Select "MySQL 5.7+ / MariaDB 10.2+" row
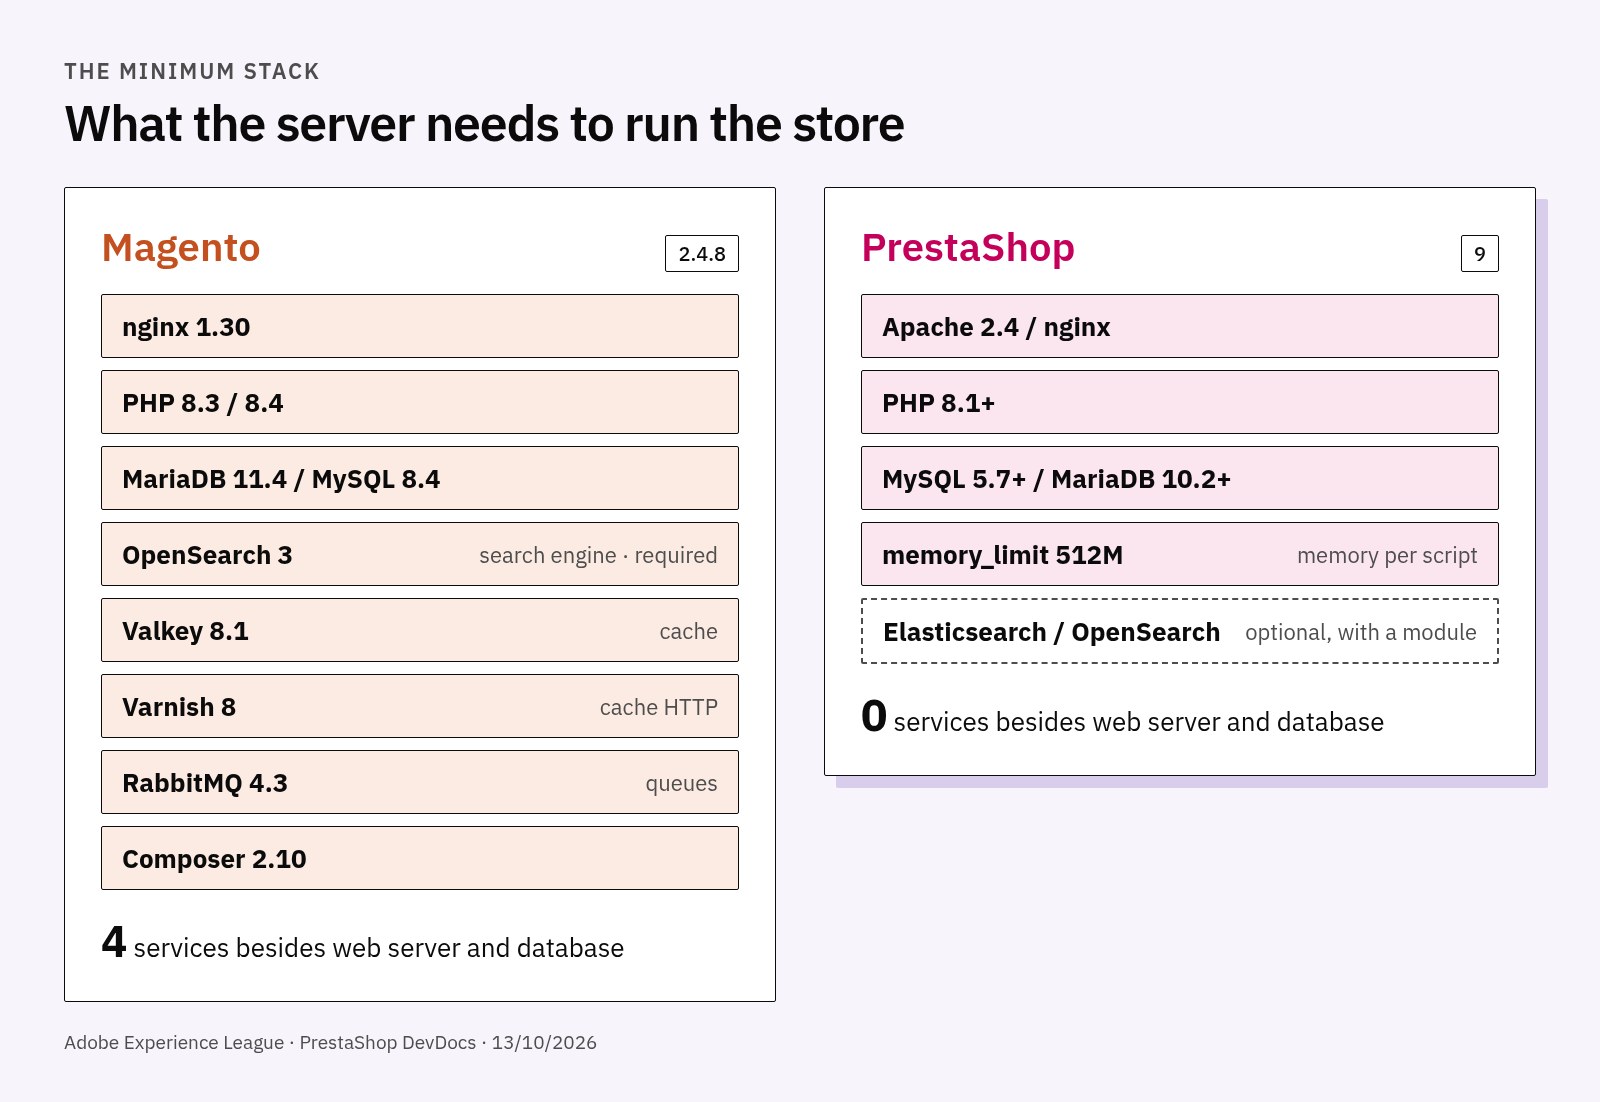Viewport: 1600px width, 1102px height. pos(1180,478)
